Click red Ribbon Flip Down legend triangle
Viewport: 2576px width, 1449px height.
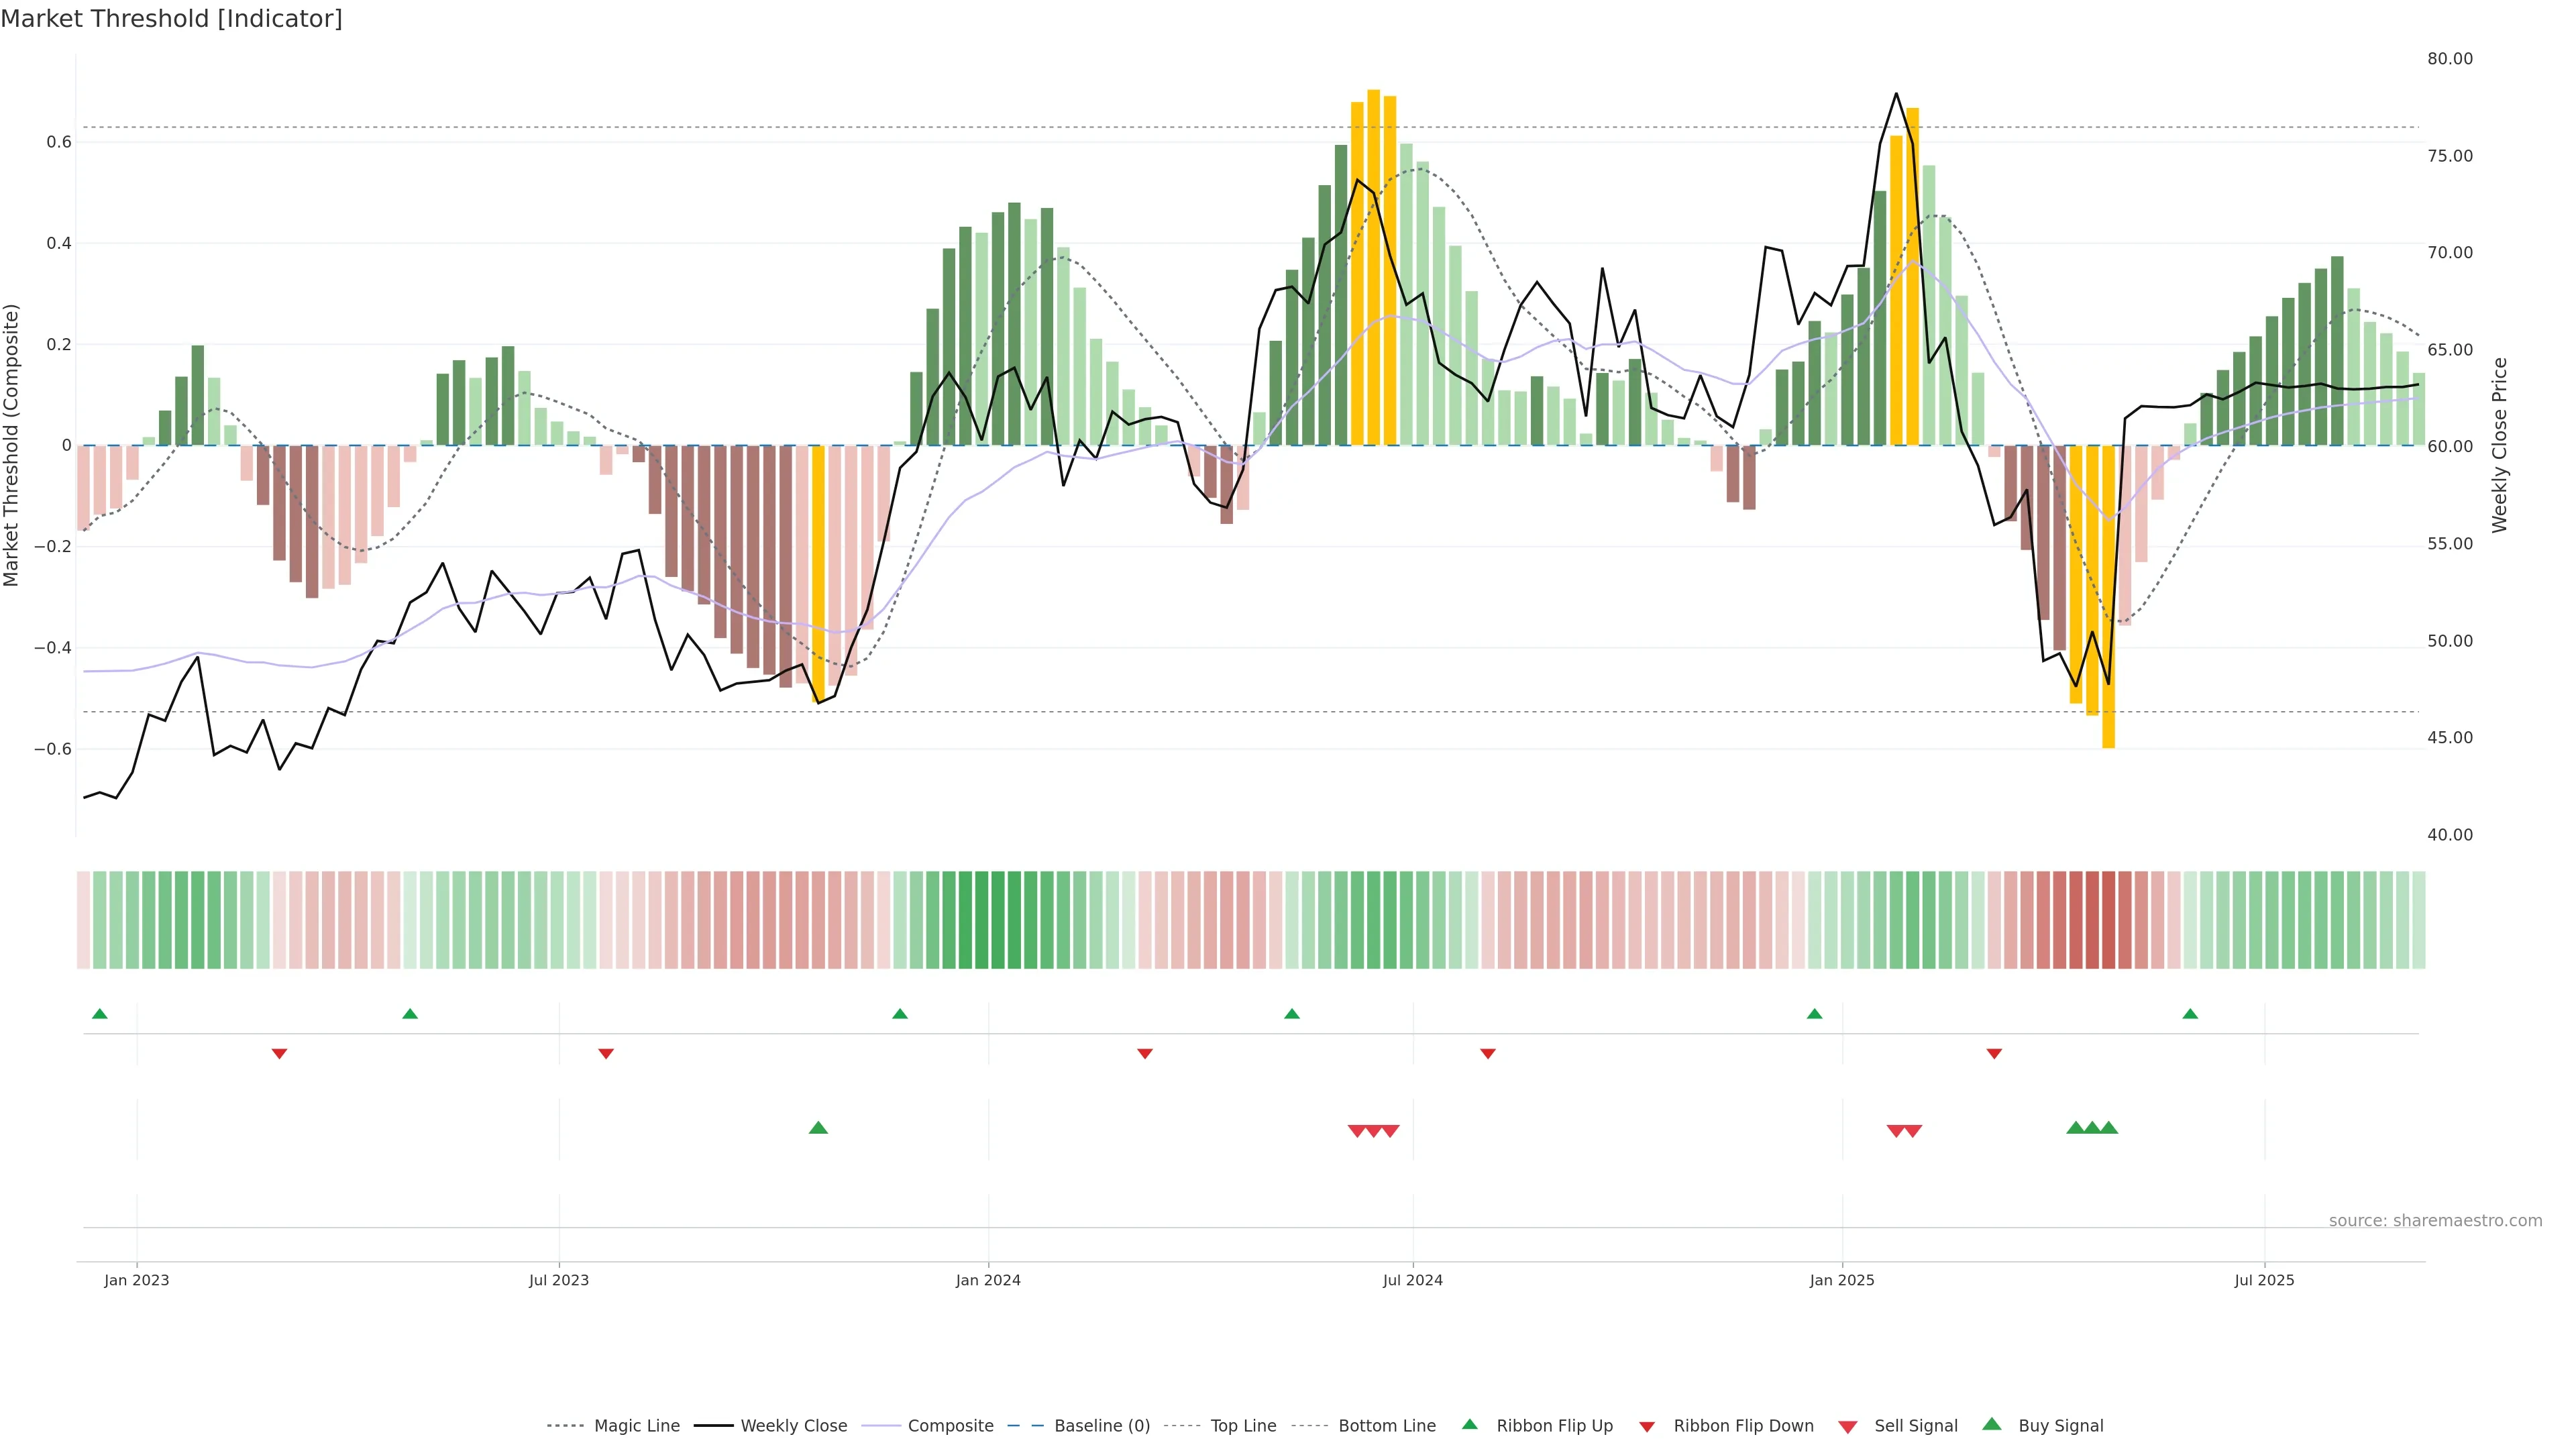click(1646, 1427)
